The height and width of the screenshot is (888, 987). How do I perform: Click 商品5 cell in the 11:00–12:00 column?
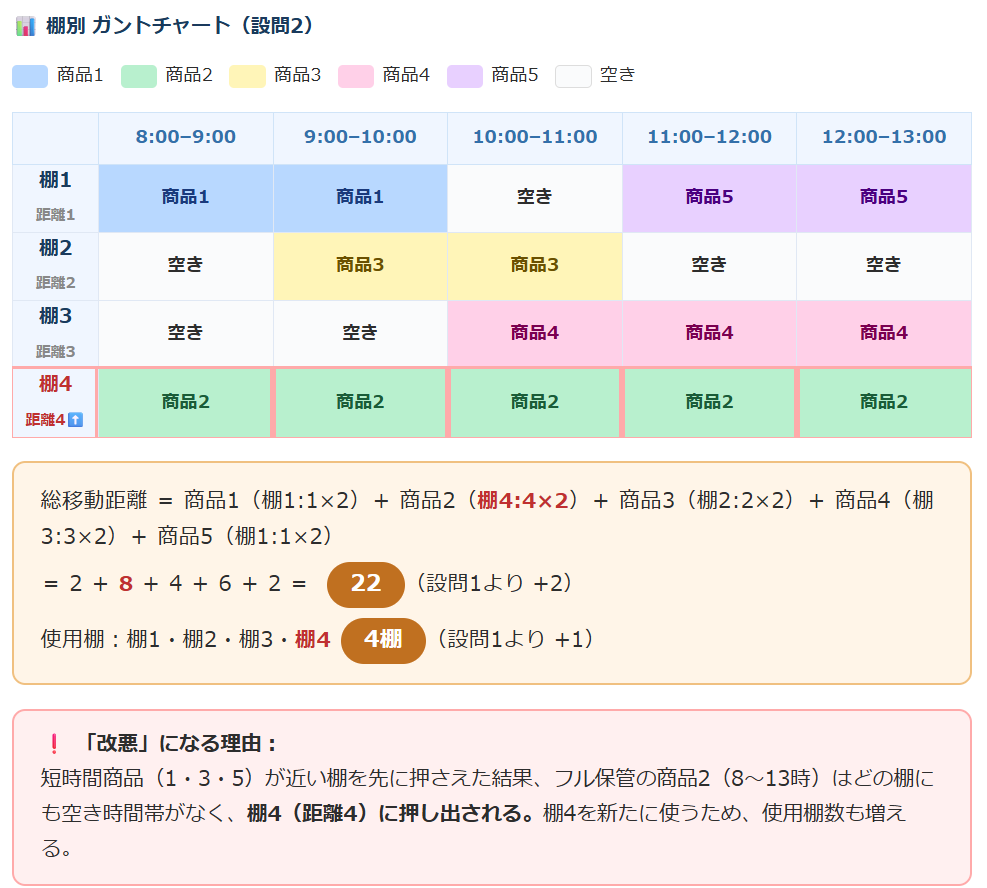tap(709, 198)
